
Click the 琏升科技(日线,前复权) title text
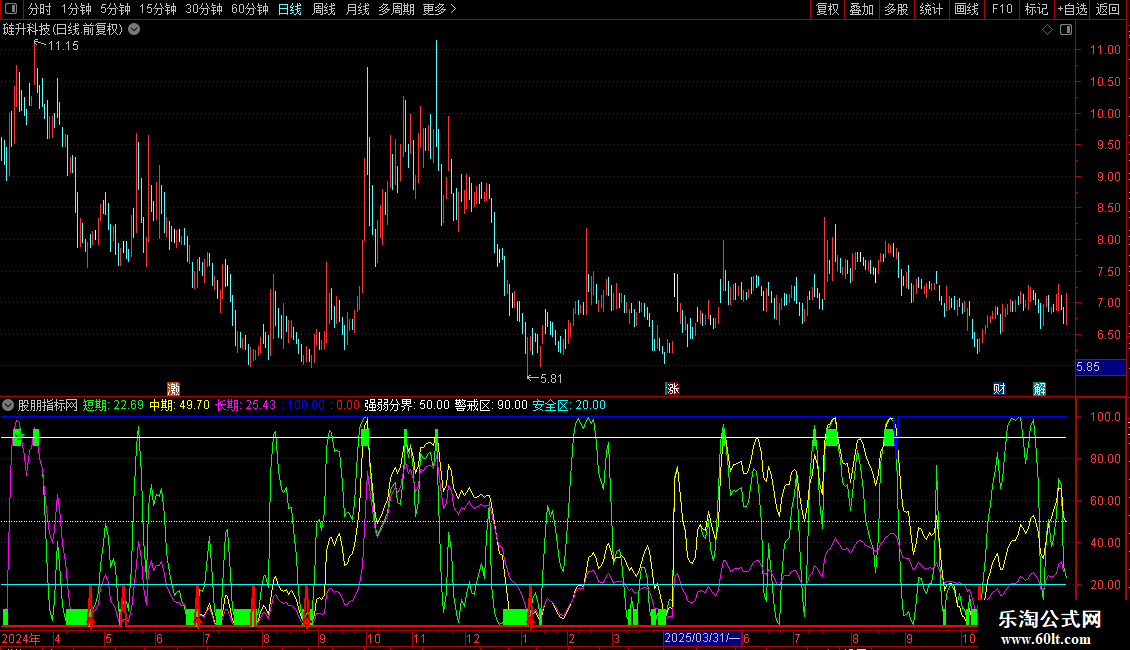(63, 30)
